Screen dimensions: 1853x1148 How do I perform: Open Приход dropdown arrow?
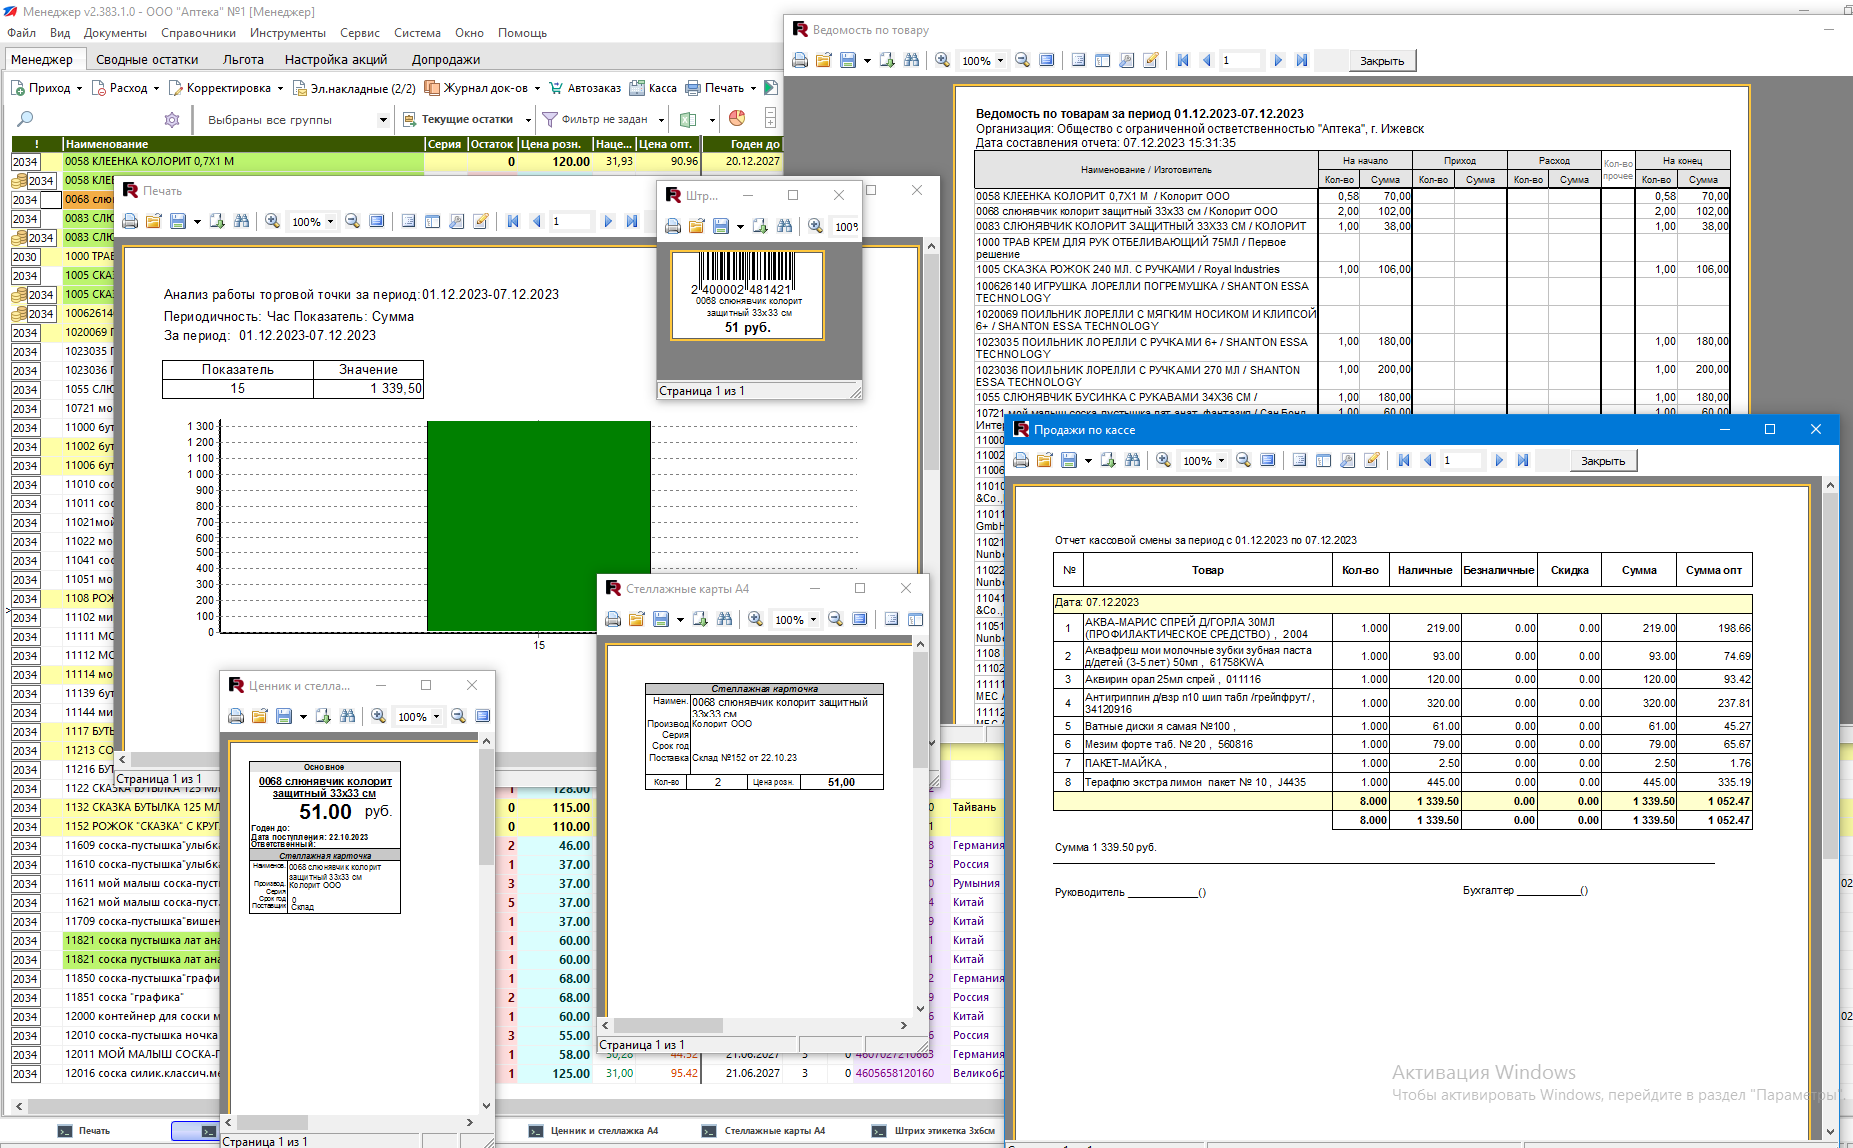pyautogui.click(x=79, y=88)
